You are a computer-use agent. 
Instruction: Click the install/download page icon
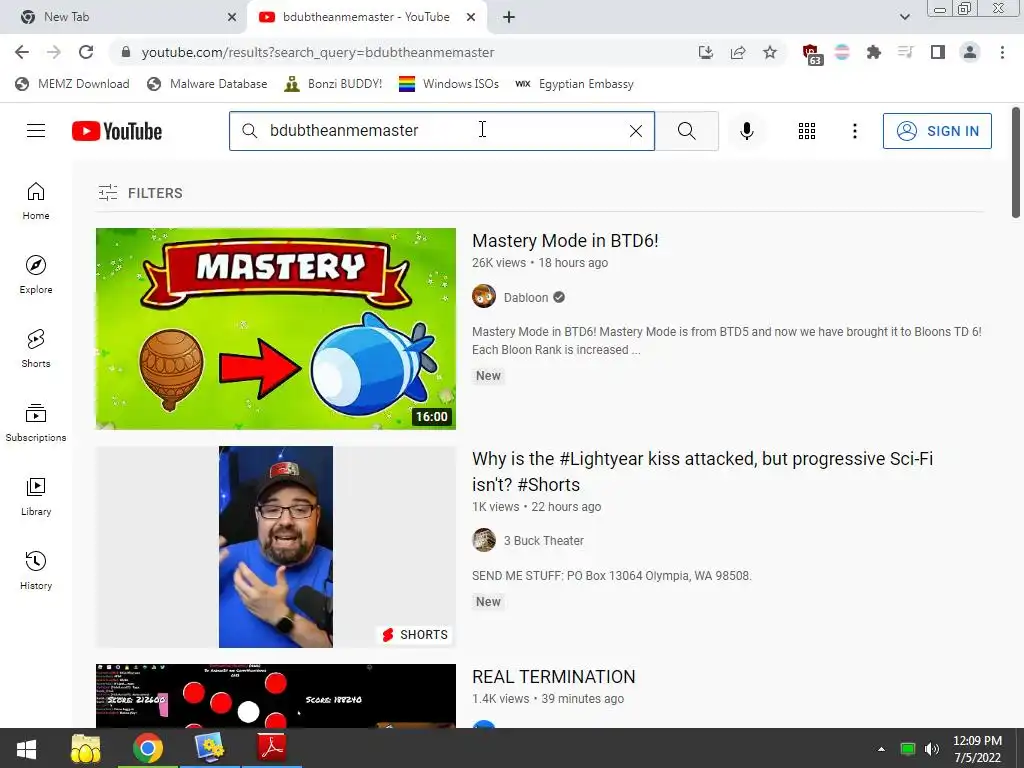coord(706,52)
